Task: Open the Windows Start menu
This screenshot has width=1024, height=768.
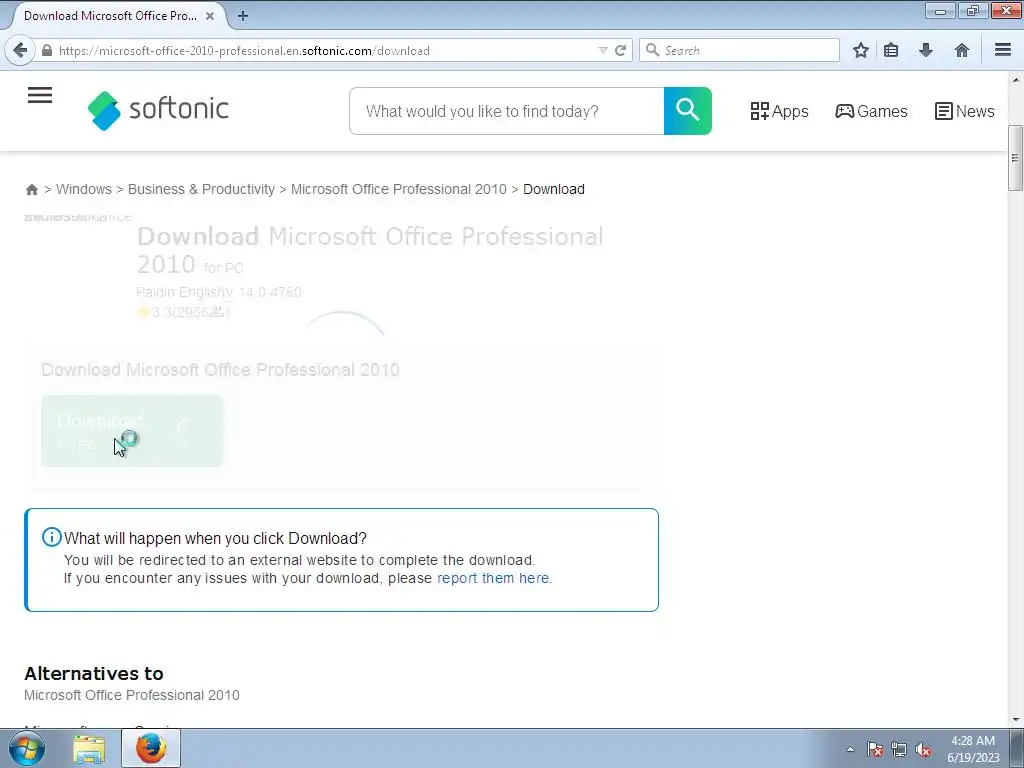Action: tap(27, 748)
